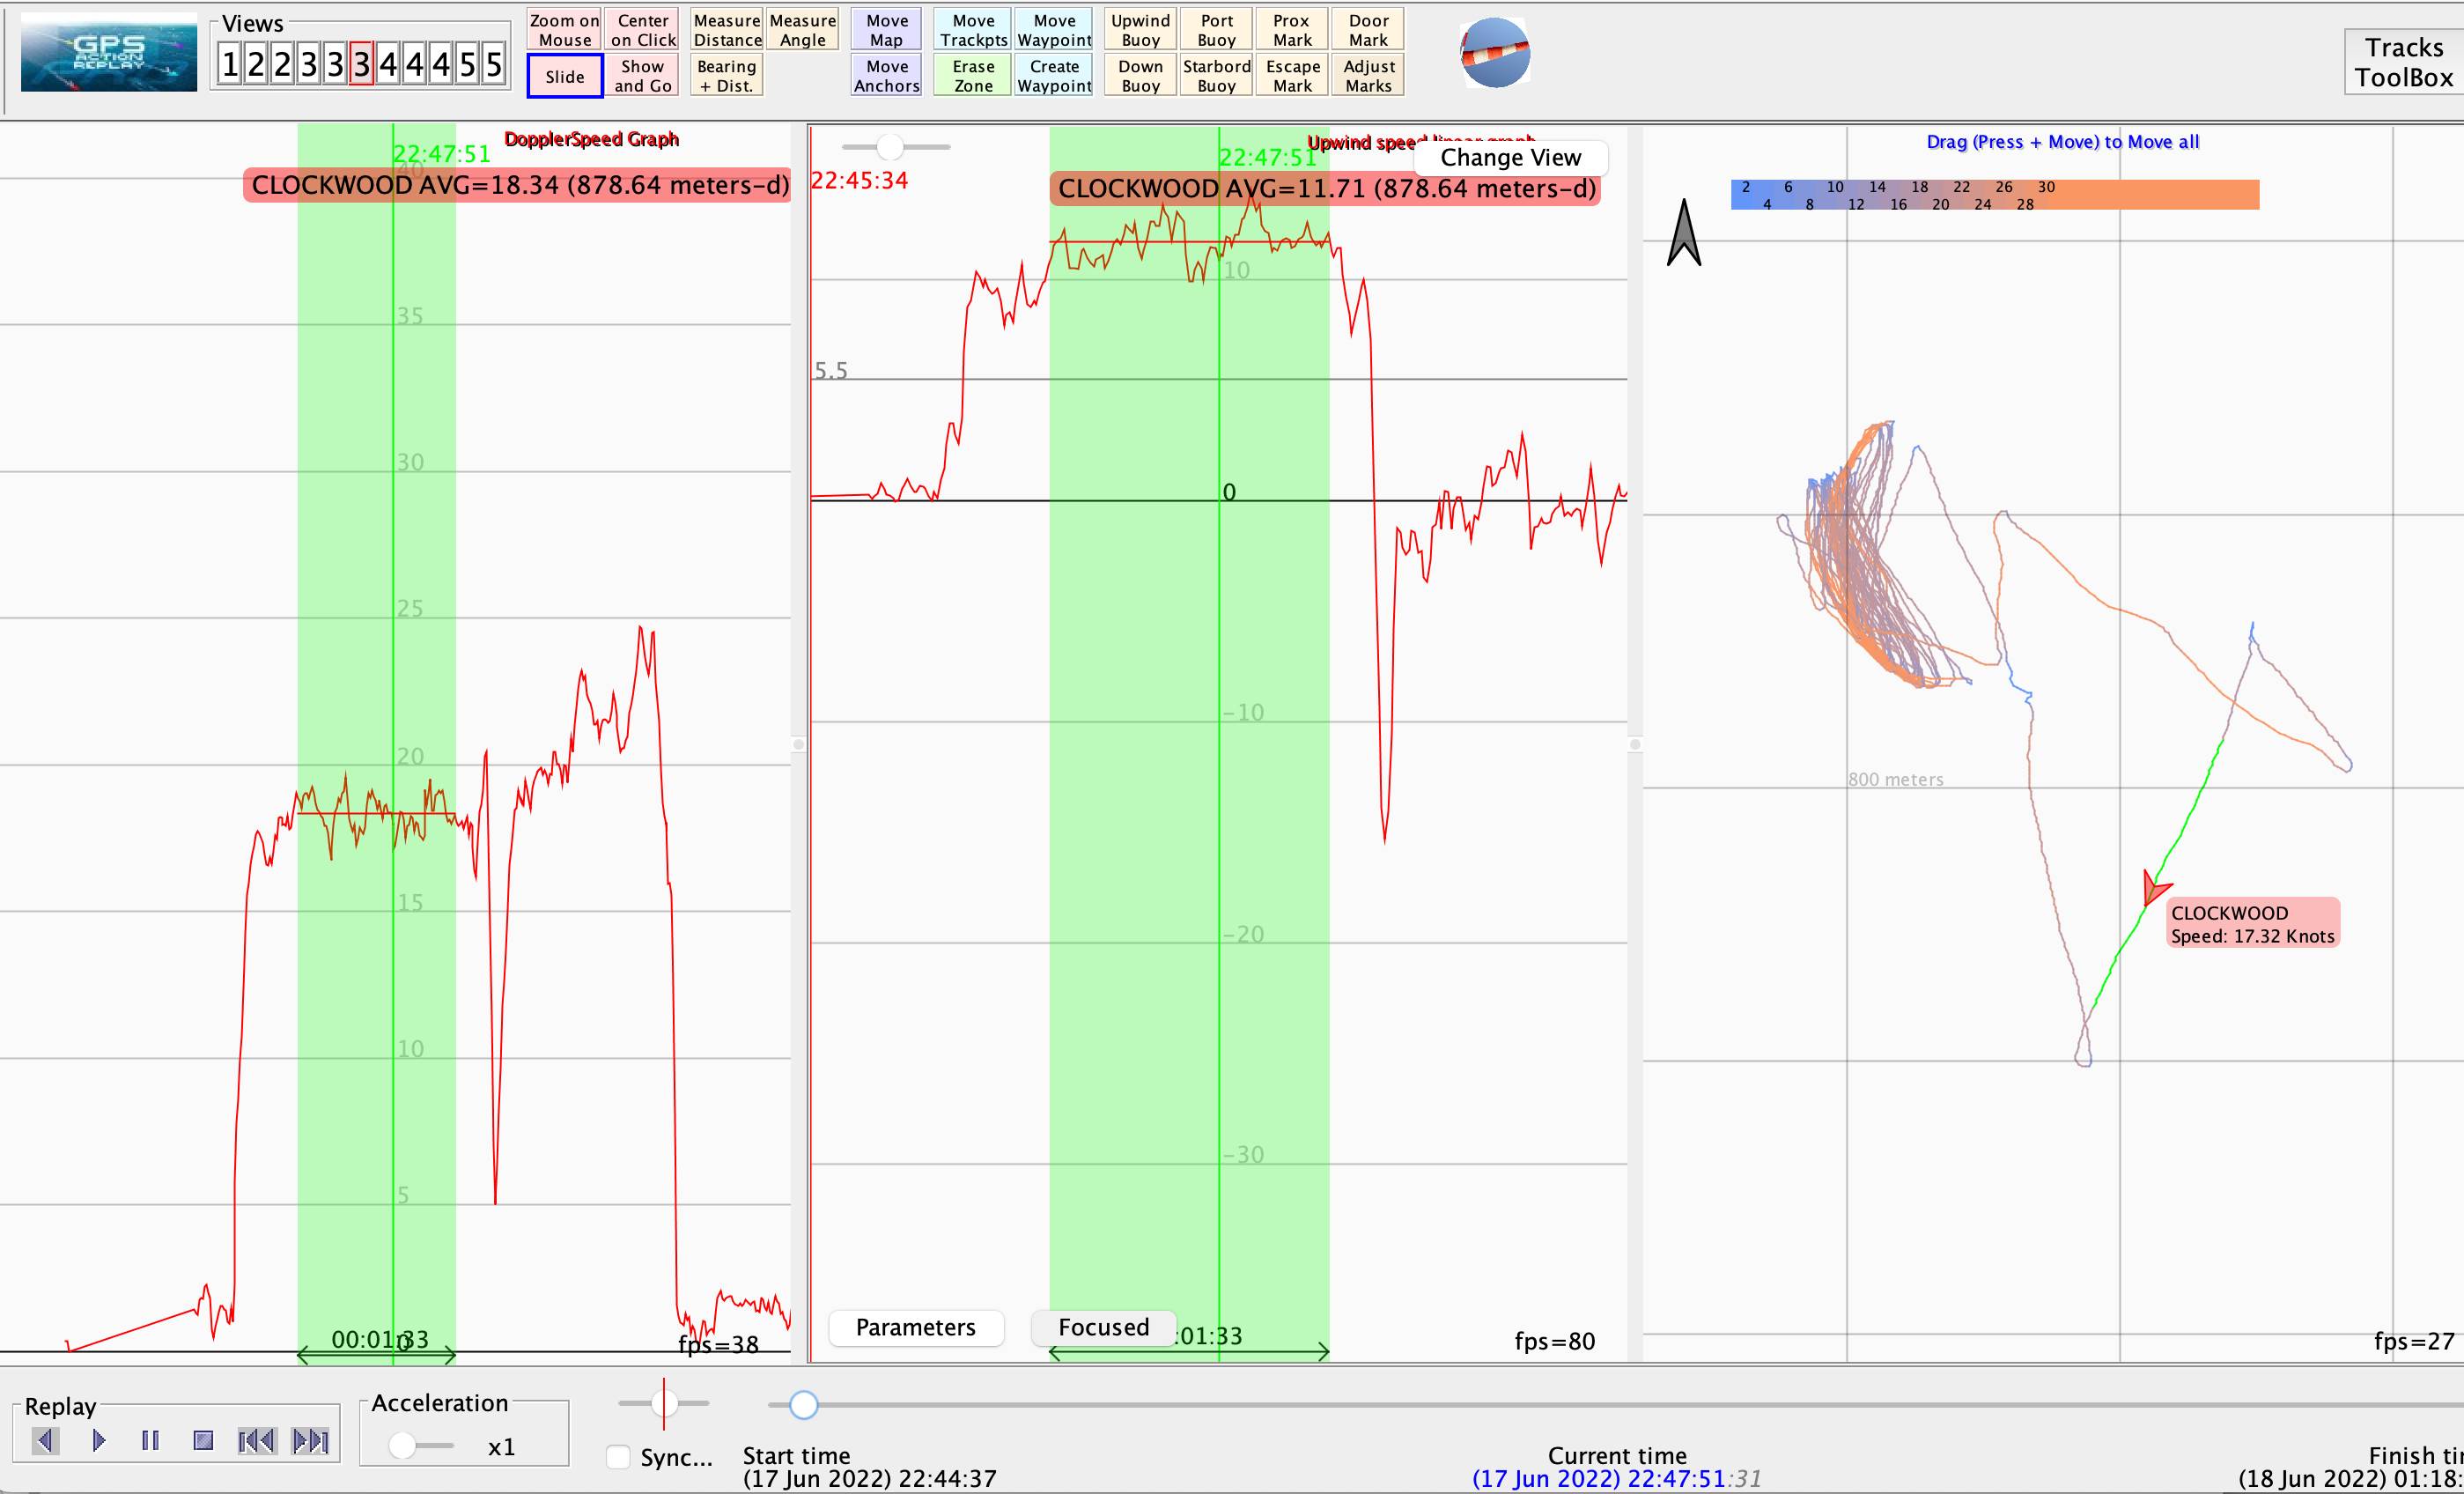The image size is (2464, 1494).
Task: Click the Measure Distance button
Action: tap(727, 30)
